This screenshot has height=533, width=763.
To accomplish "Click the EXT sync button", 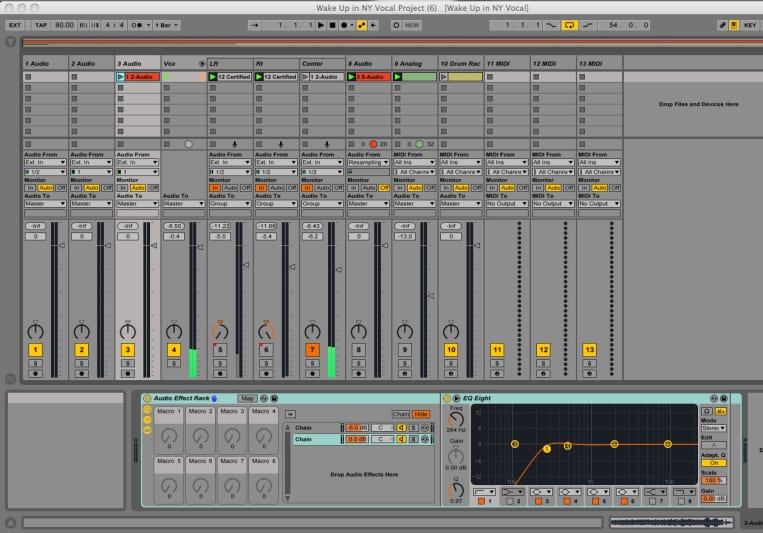I will coord(15,25).
